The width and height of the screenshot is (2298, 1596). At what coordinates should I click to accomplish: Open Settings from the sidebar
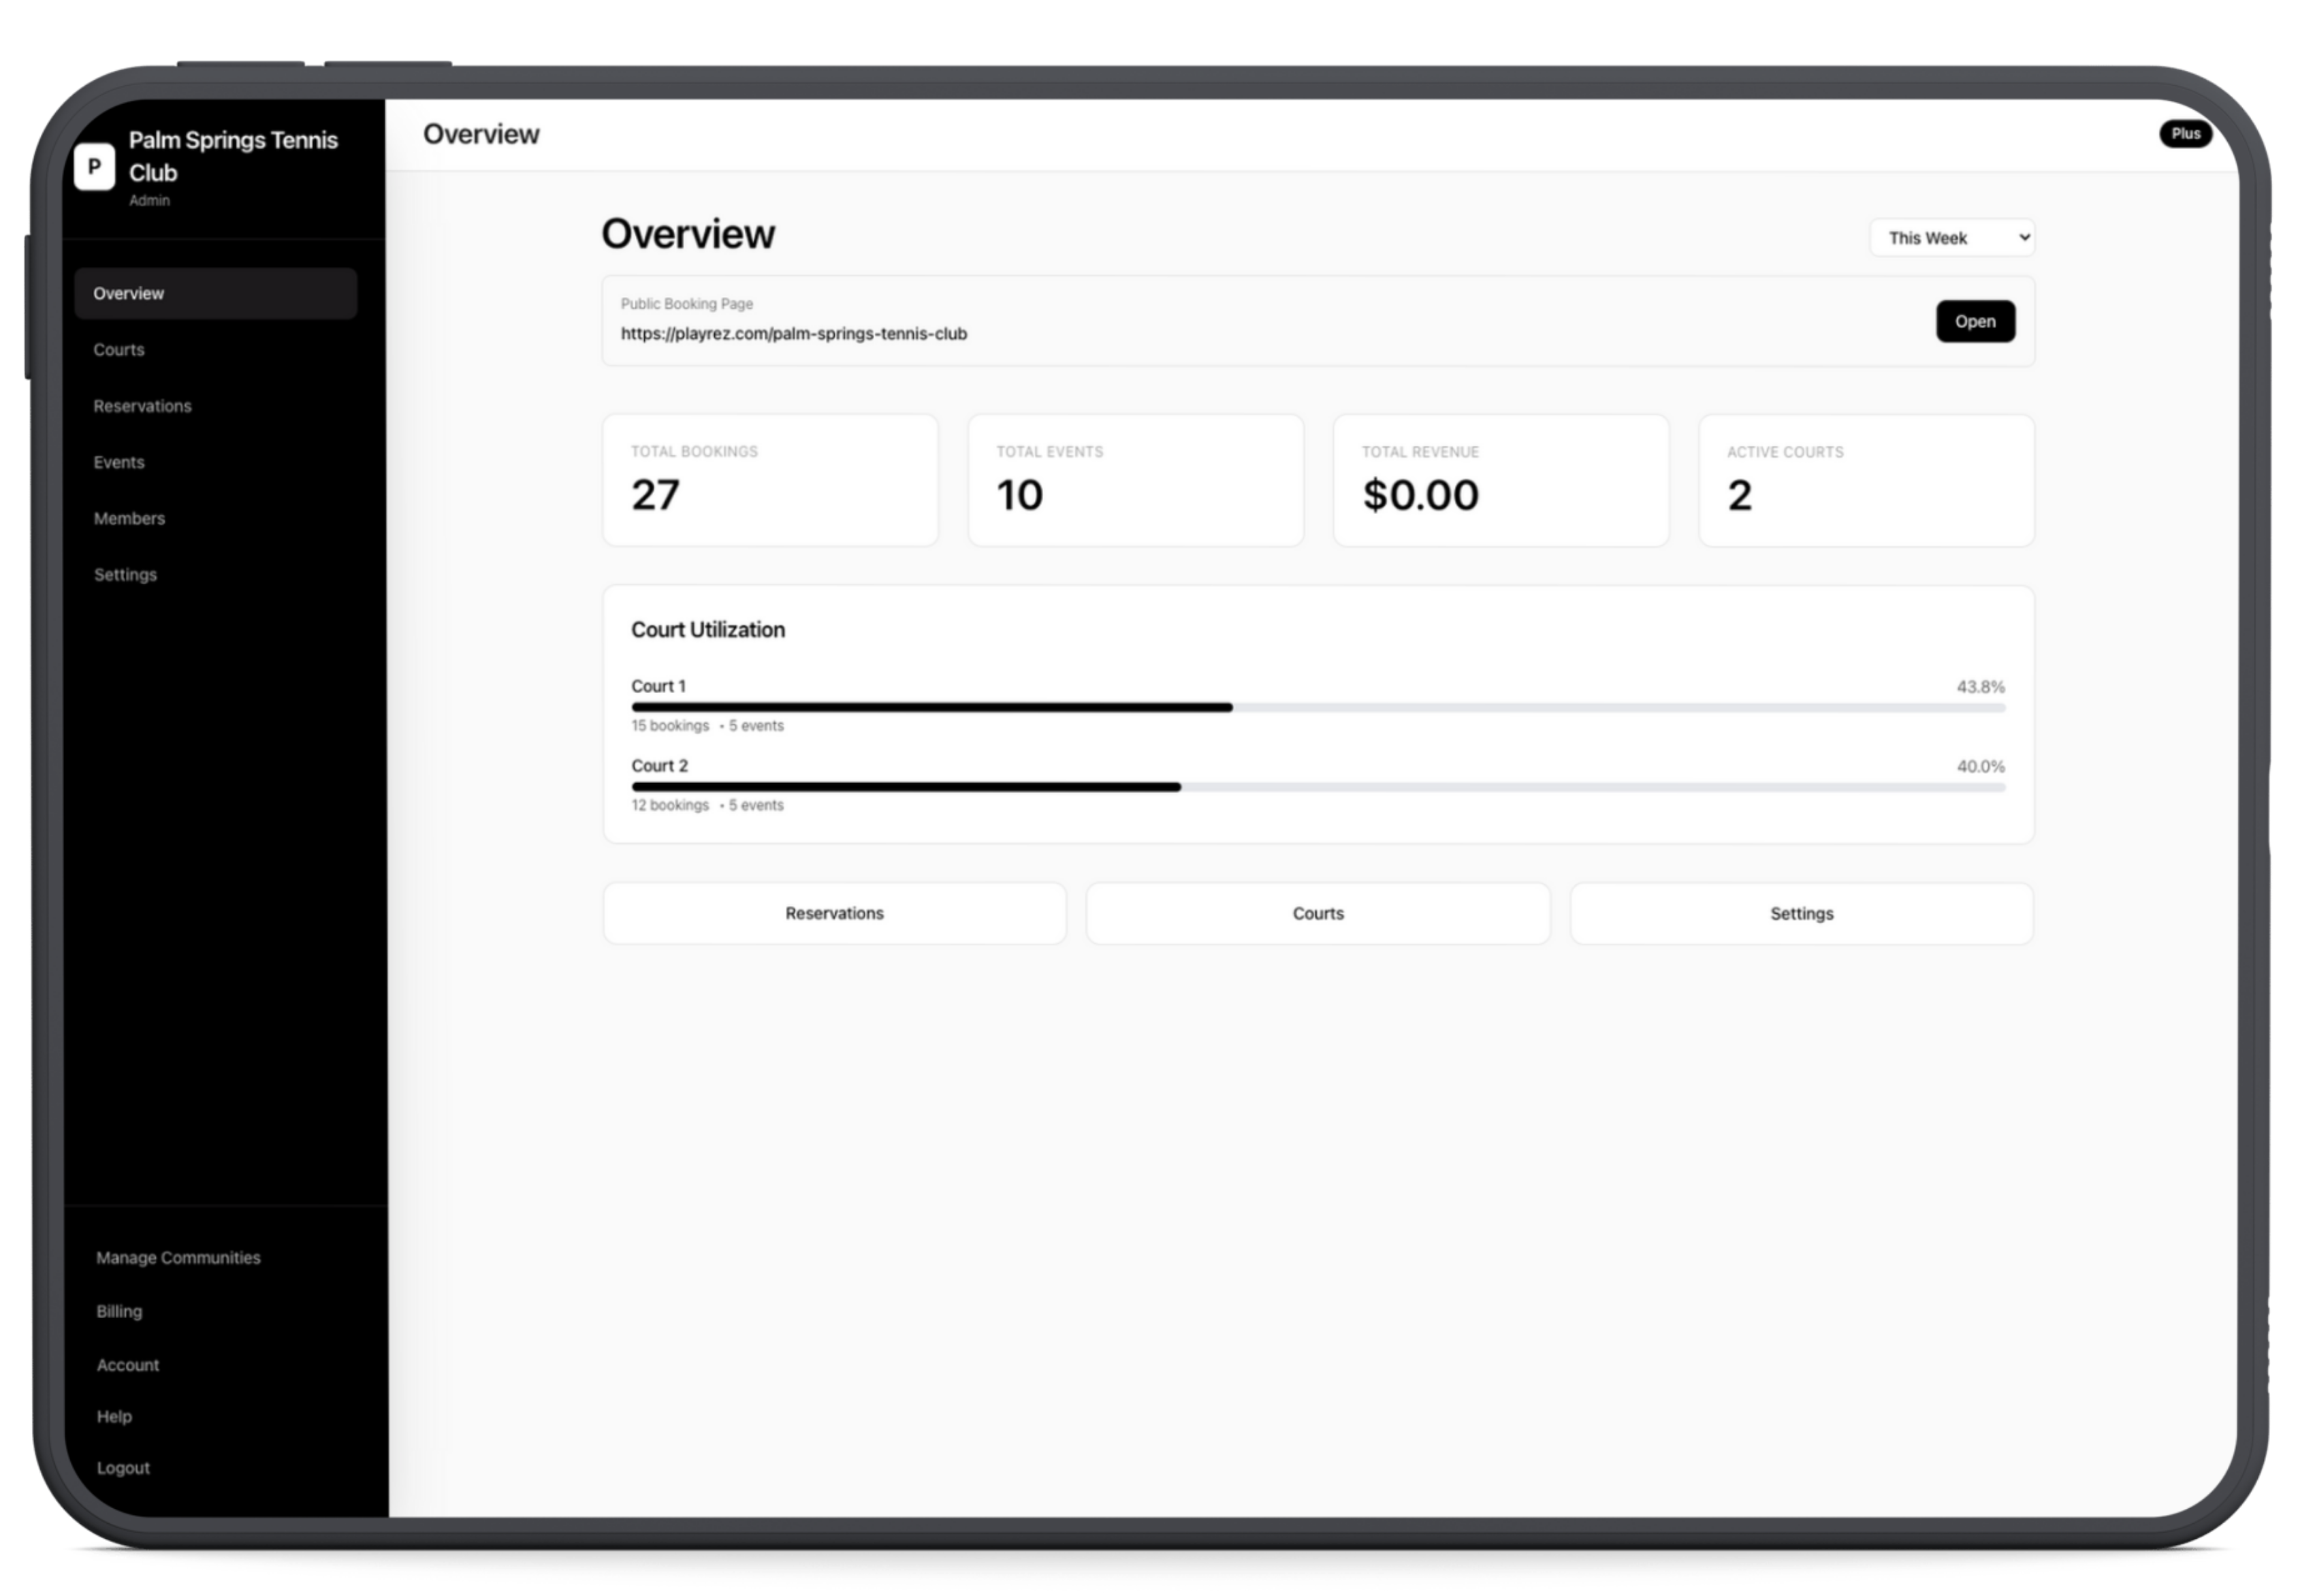click(125, 574)
